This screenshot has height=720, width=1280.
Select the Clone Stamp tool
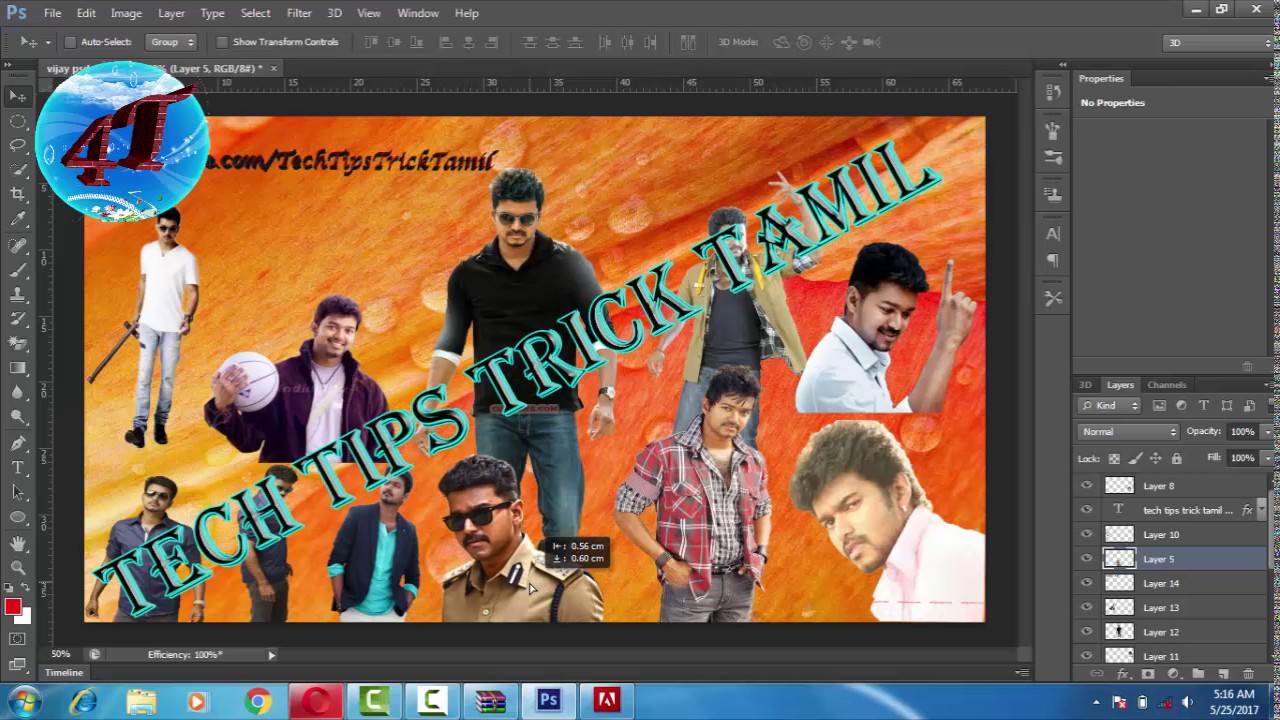point(18,295)
